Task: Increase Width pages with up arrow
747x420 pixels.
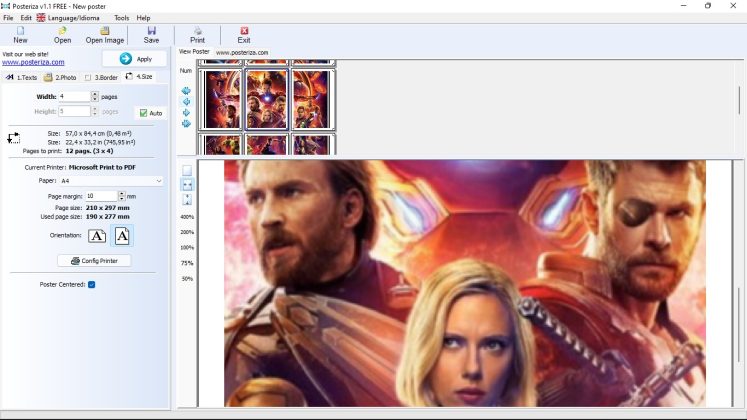Action: click(x=95, y=94)
